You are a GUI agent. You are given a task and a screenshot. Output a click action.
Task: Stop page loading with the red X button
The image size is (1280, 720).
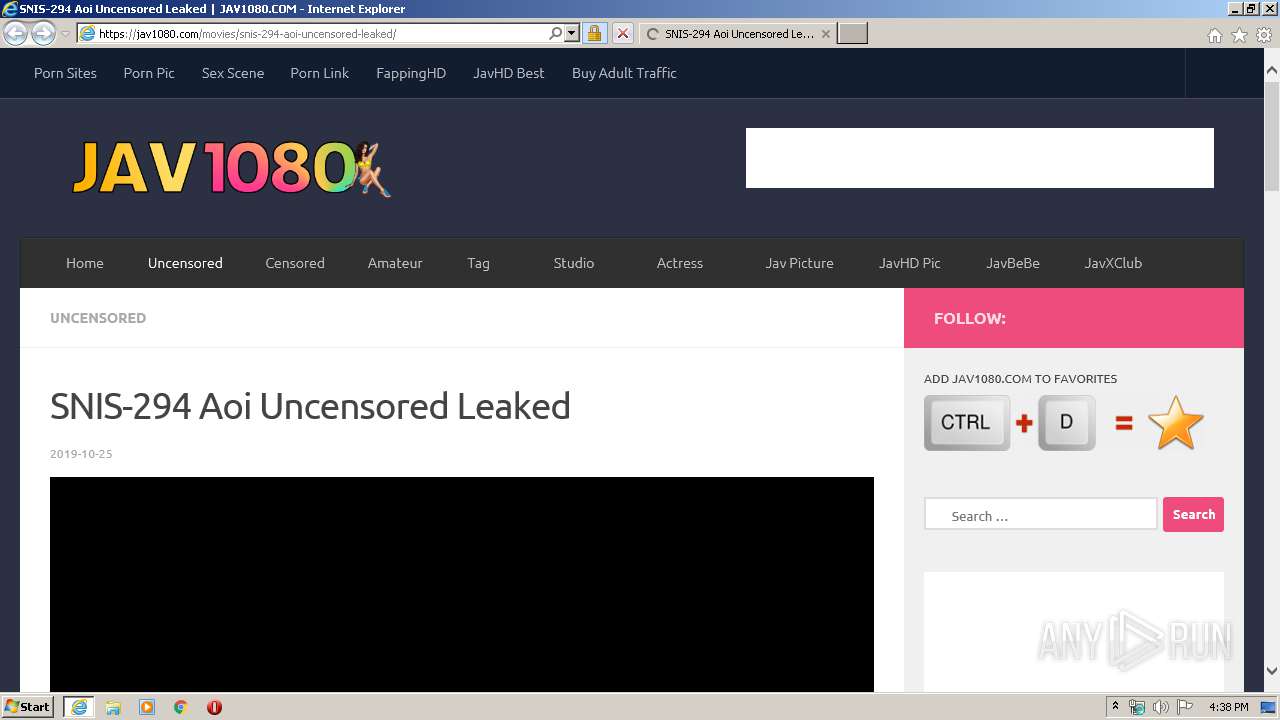[x=622, y=34]
